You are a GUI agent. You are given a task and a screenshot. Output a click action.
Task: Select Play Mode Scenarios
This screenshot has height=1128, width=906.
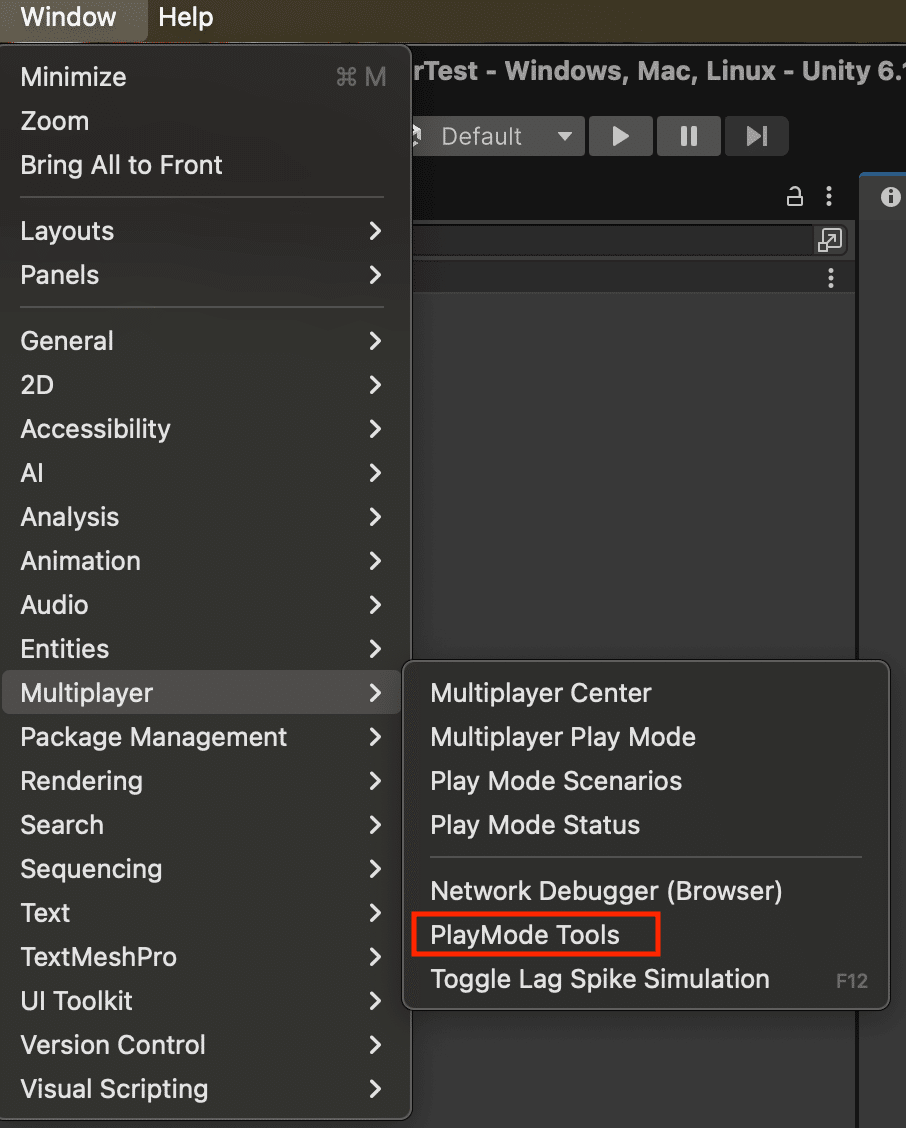coord(556,781)
